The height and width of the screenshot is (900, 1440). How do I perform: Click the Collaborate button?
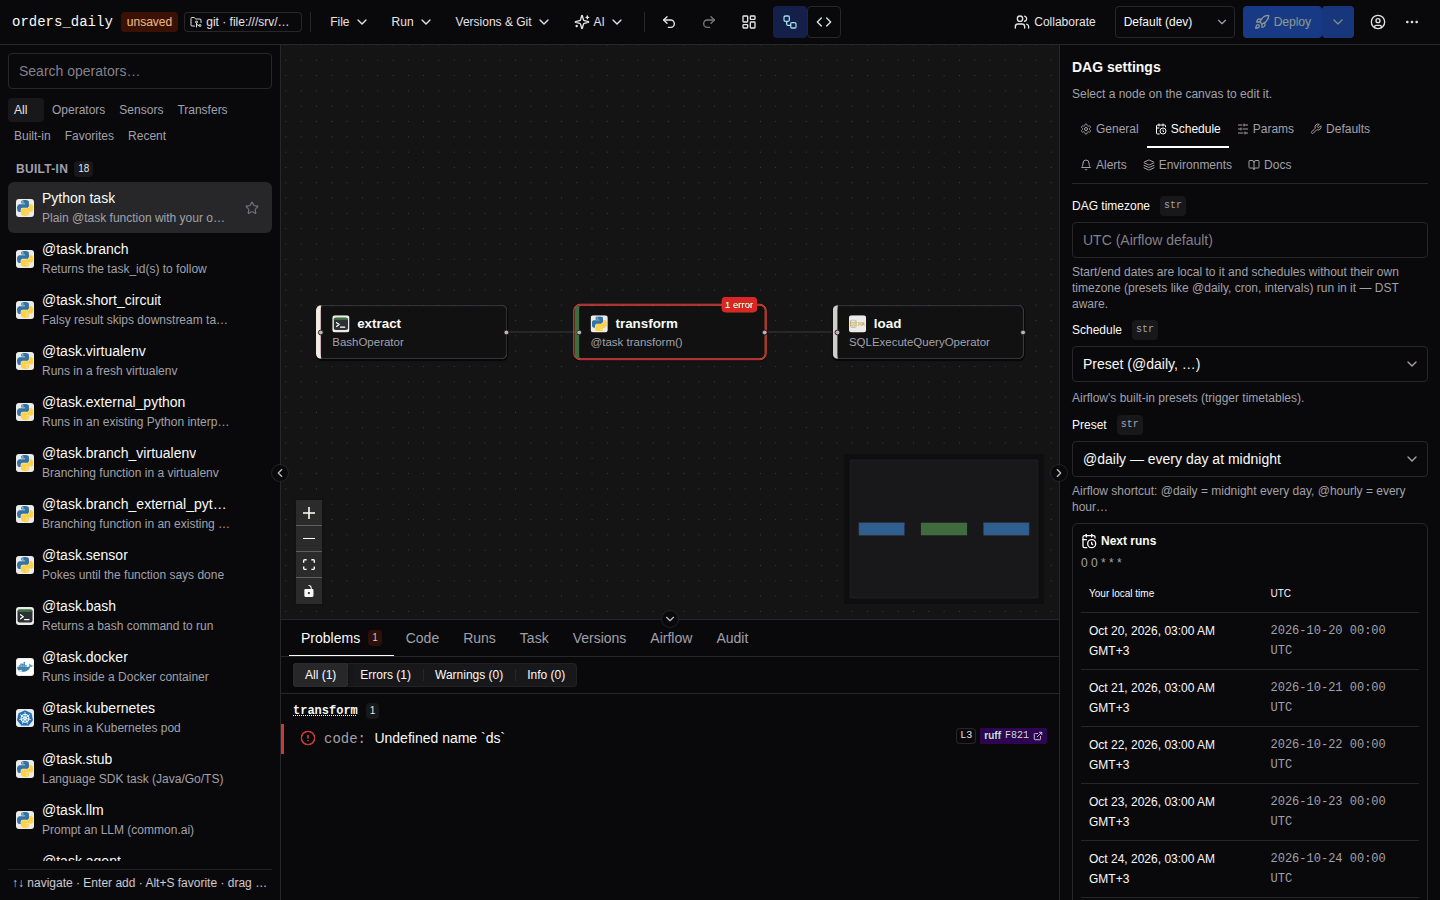pos(1055,22)
